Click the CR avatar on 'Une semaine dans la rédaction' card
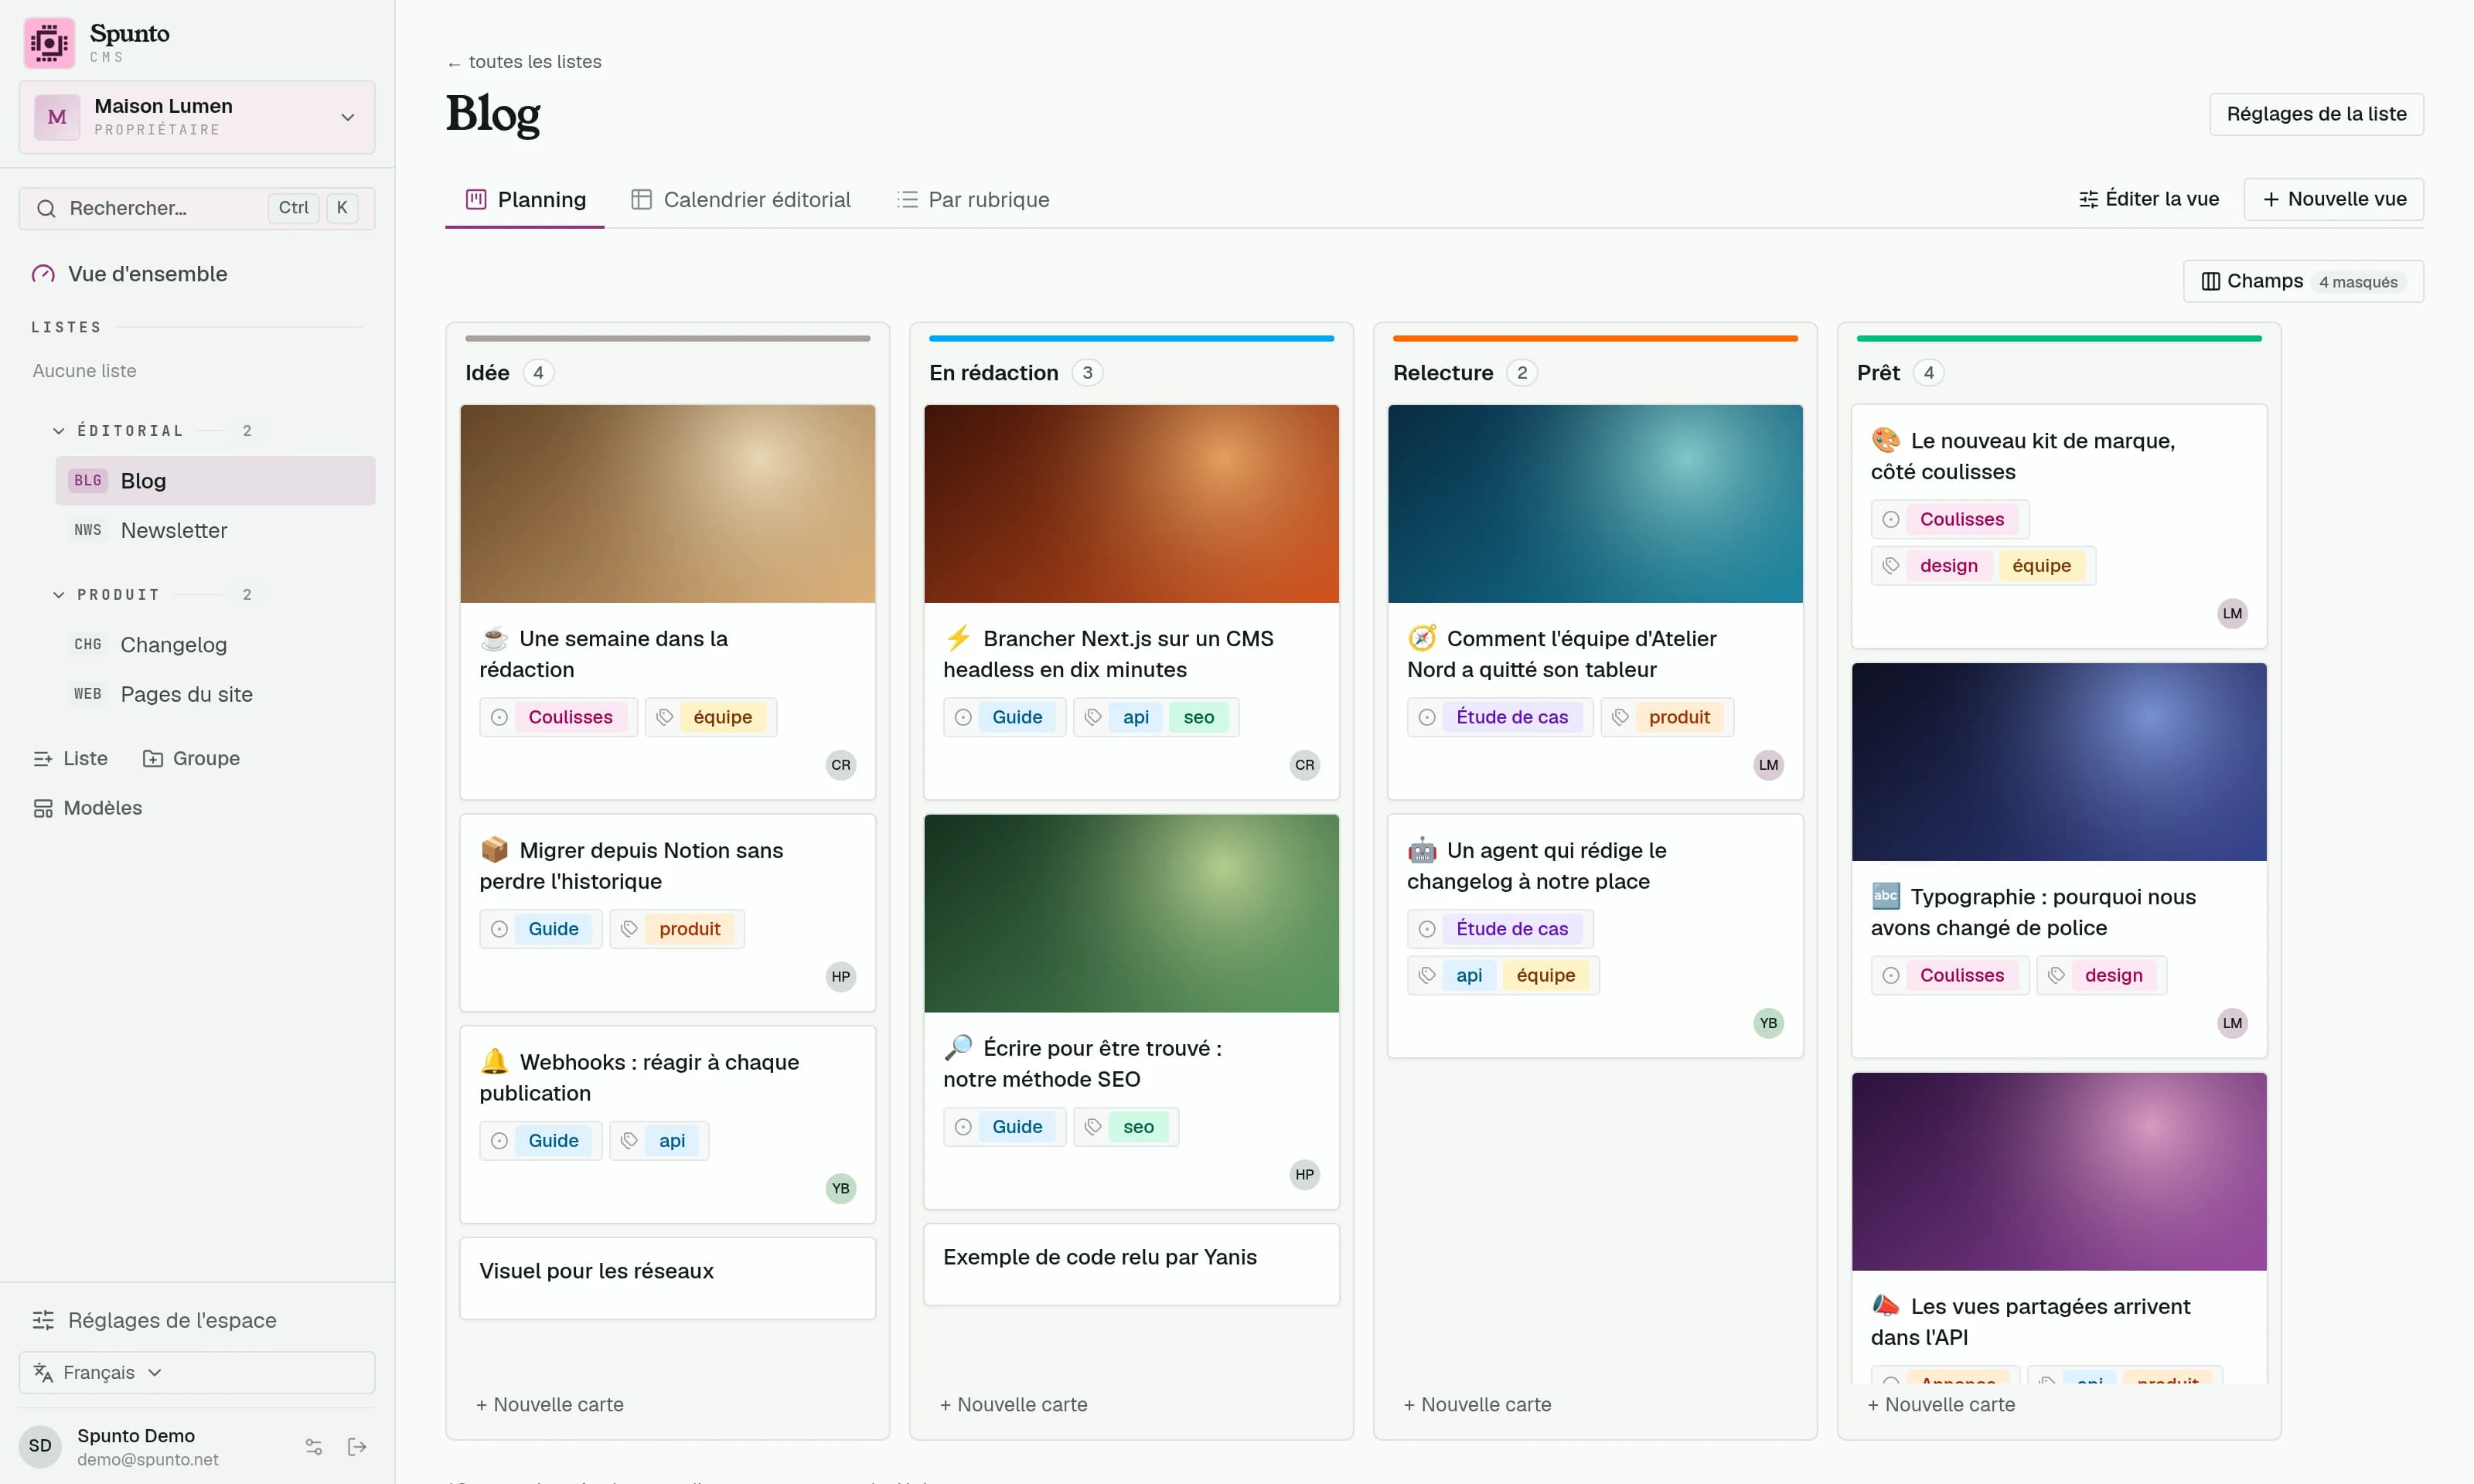The height and width of the screenshot is (1484, 2474). pyautogui.click(x=841, y=765)
